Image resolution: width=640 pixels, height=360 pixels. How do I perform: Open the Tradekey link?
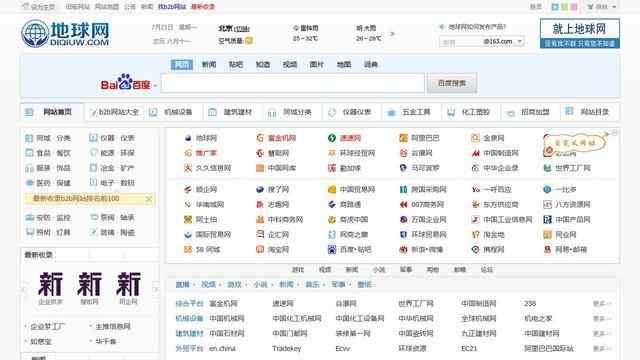(x=287, y=349)
